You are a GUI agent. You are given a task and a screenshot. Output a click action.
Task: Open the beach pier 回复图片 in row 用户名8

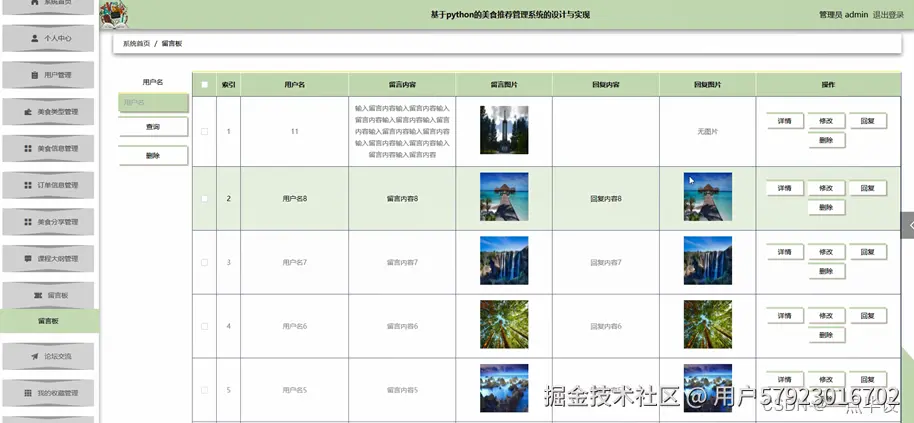708,196
